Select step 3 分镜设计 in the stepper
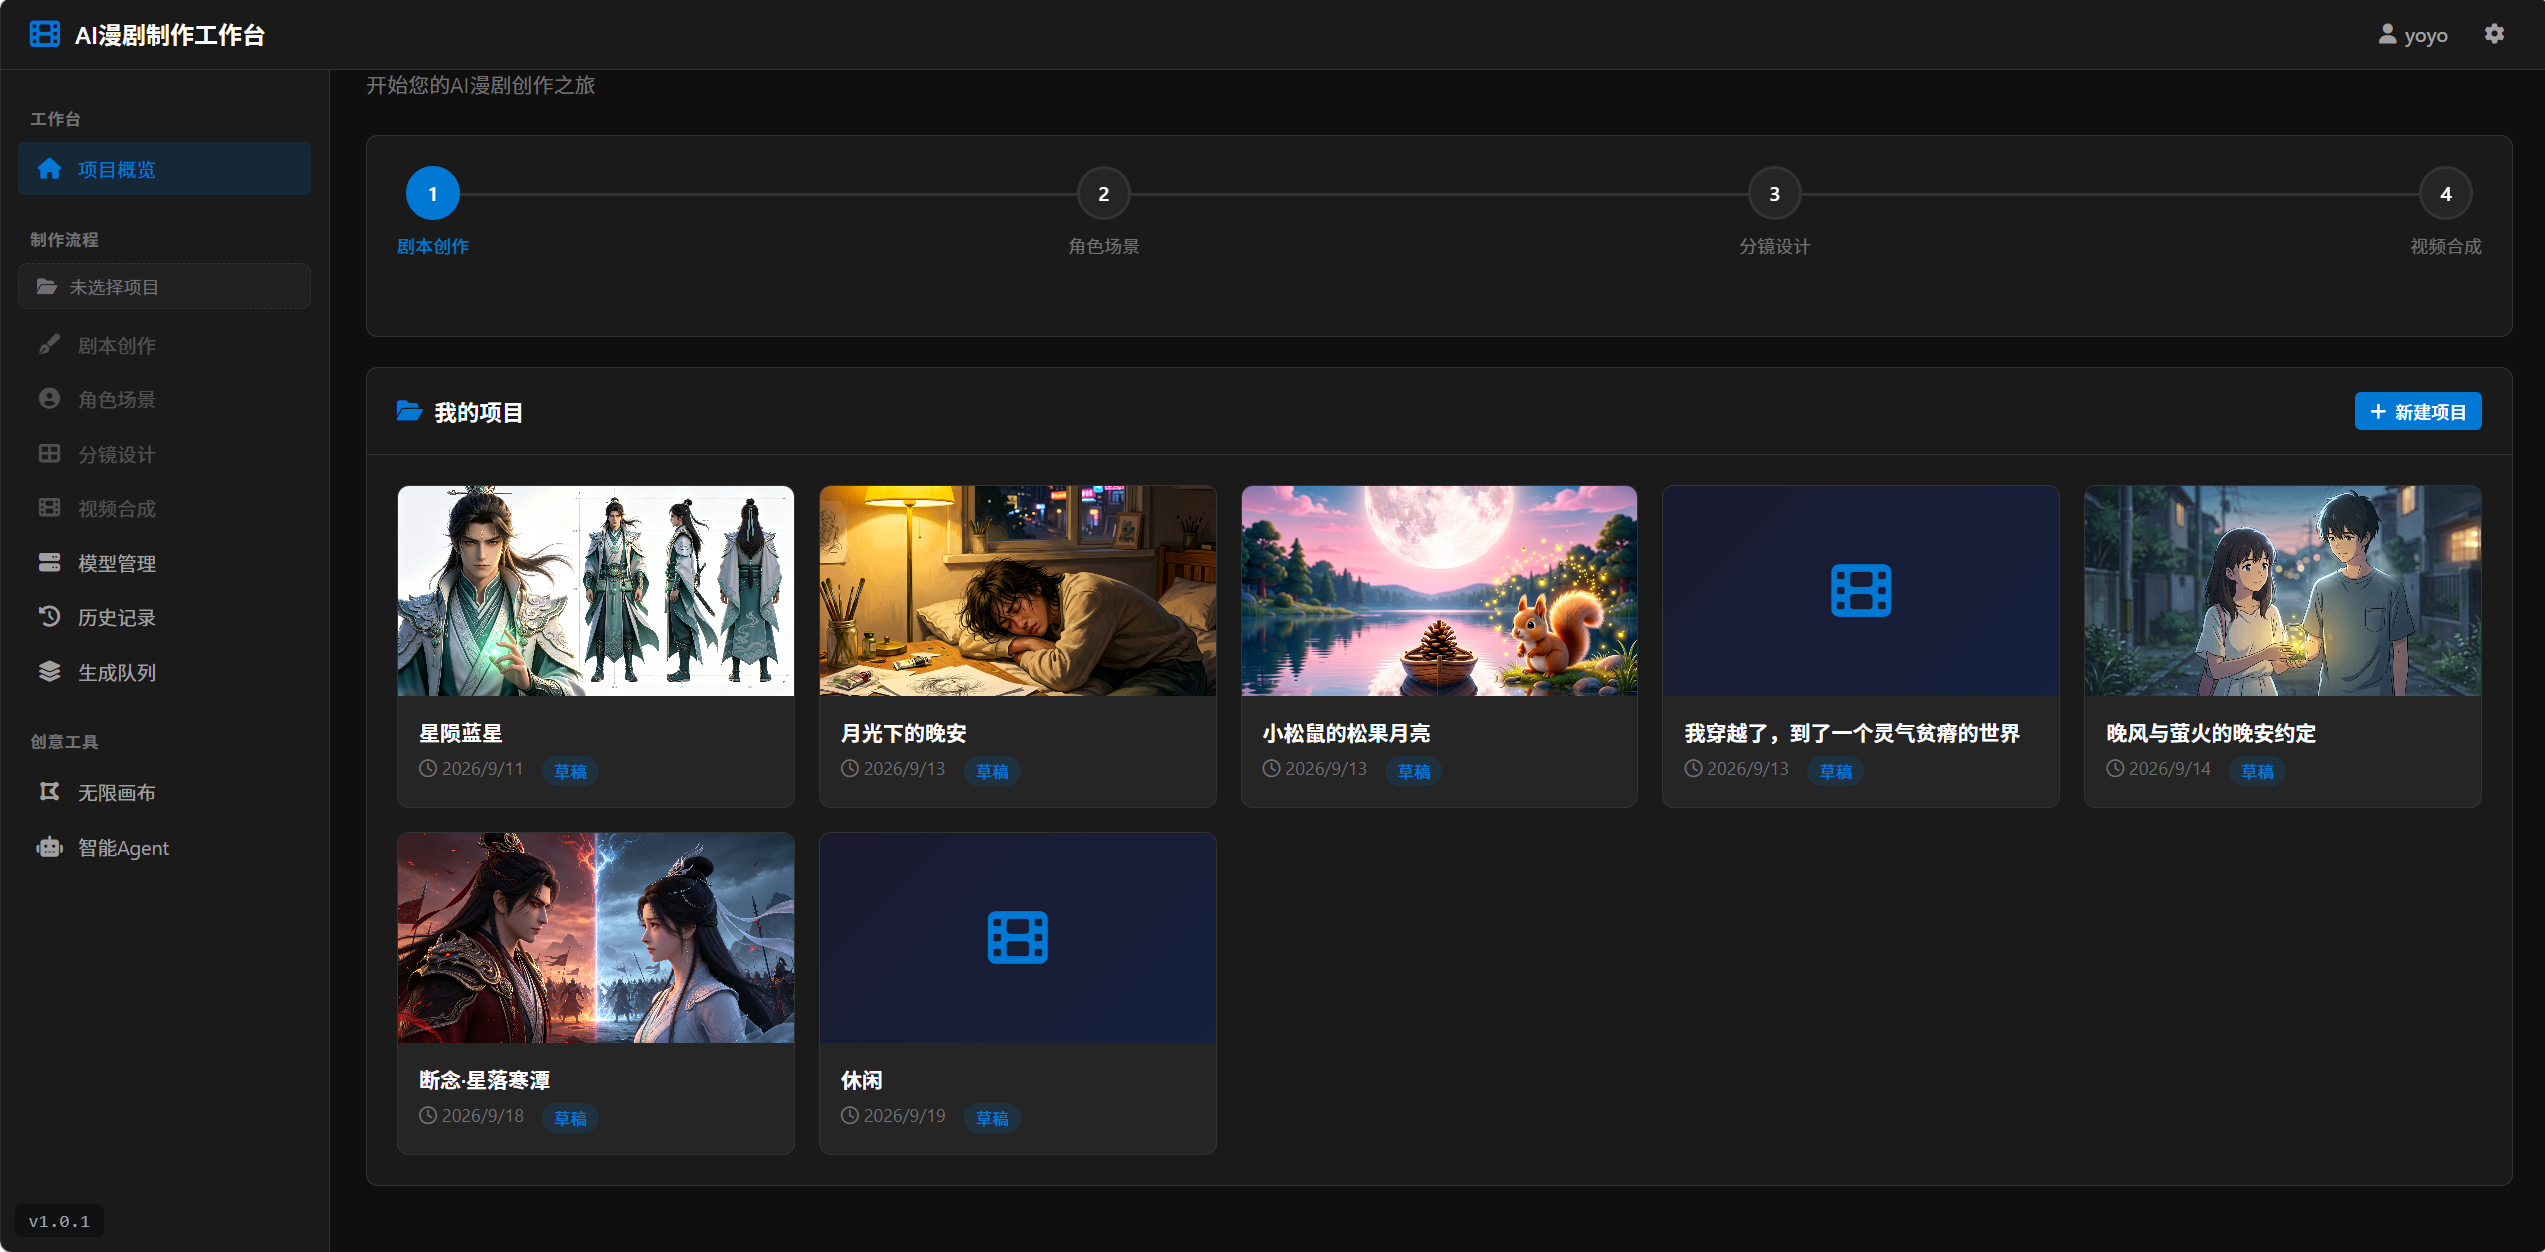2545x1252 pixels. pyautogui.click(x=1774, y=194)
